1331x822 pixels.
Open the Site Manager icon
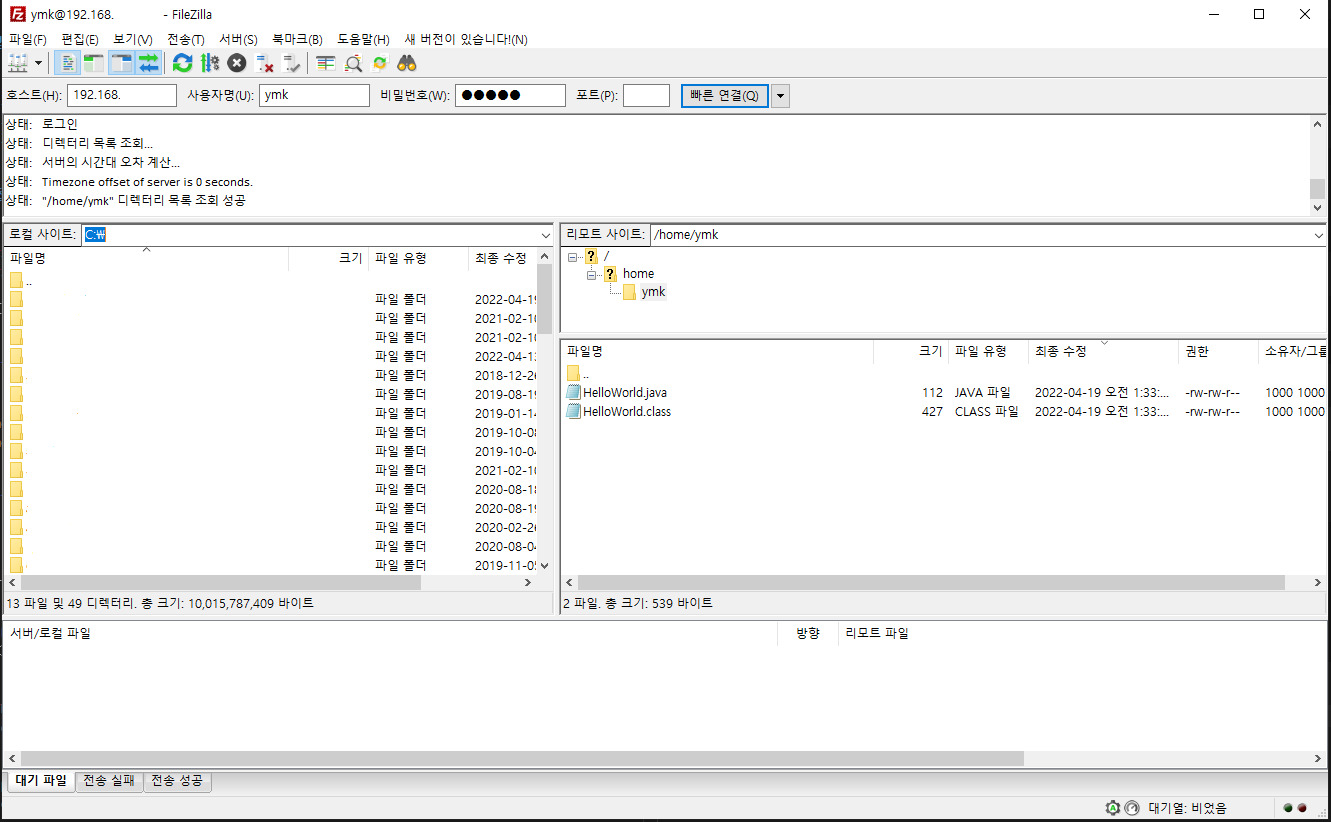[x=18, y=63]
